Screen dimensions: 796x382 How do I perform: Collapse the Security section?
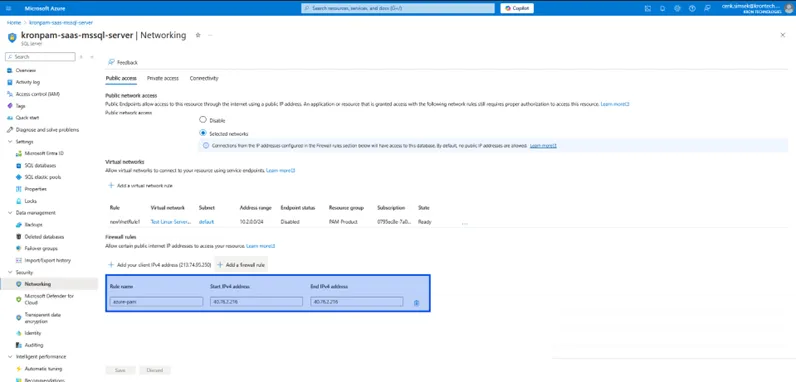[x=9, y=272]
